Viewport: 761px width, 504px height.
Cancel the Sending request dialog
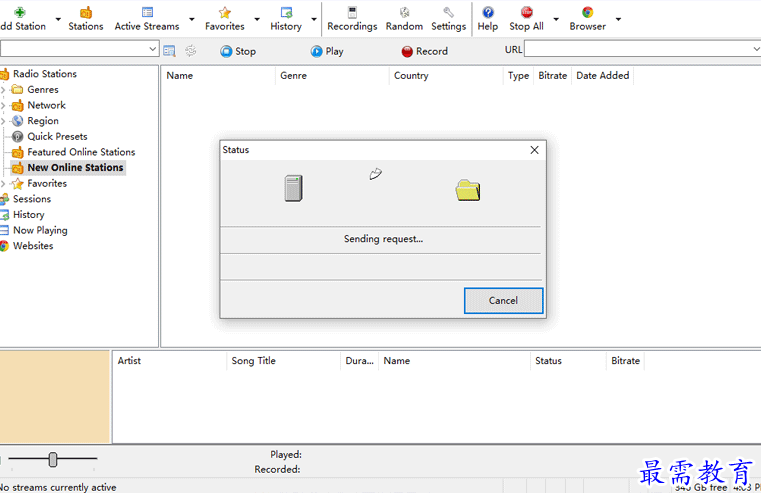[x=503, y=300]
